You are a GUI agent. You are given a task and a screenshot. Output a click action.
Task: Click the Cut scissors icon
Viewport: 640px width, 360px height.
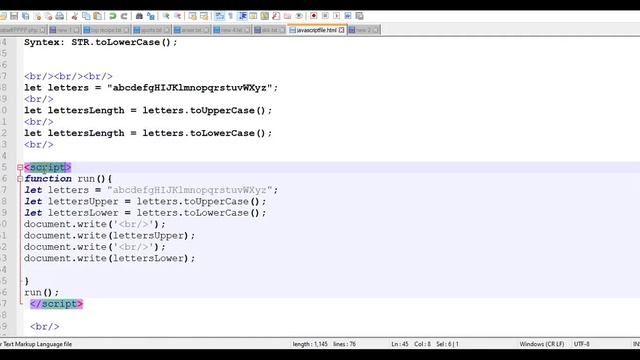coord(75,16)
